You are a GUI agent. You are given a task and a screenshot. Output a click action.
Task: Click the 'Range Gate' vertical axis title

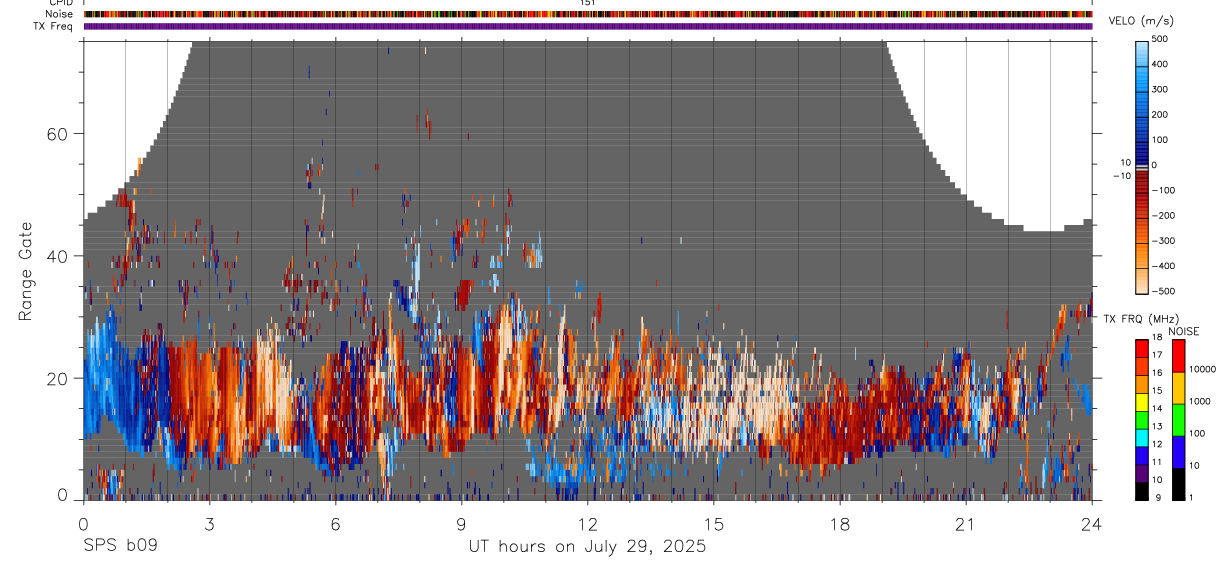(27, 271)
